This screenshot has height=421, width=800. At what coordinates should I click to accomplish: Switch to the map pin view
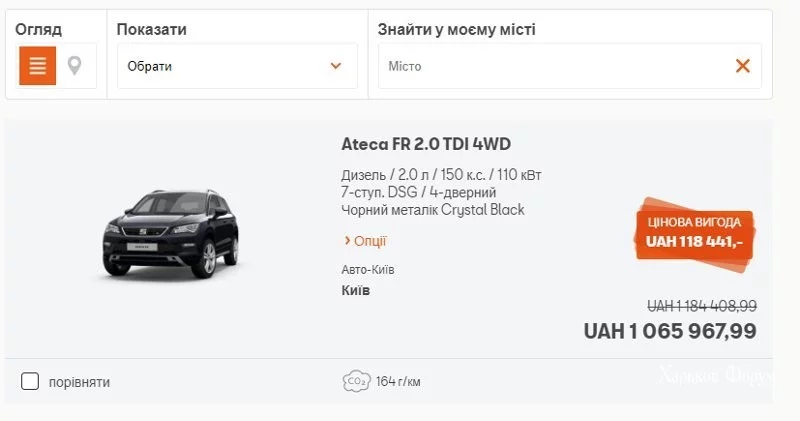coord(75,67)
